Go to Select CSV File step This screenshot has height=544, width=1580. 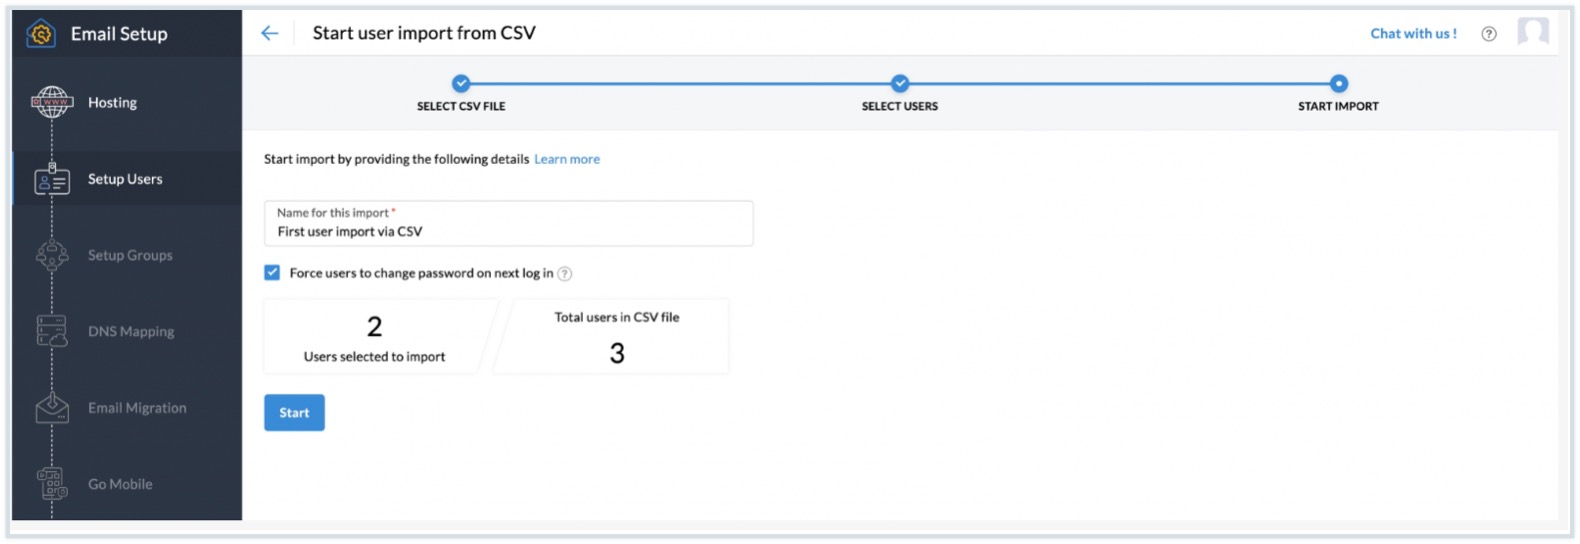[461, 84]
